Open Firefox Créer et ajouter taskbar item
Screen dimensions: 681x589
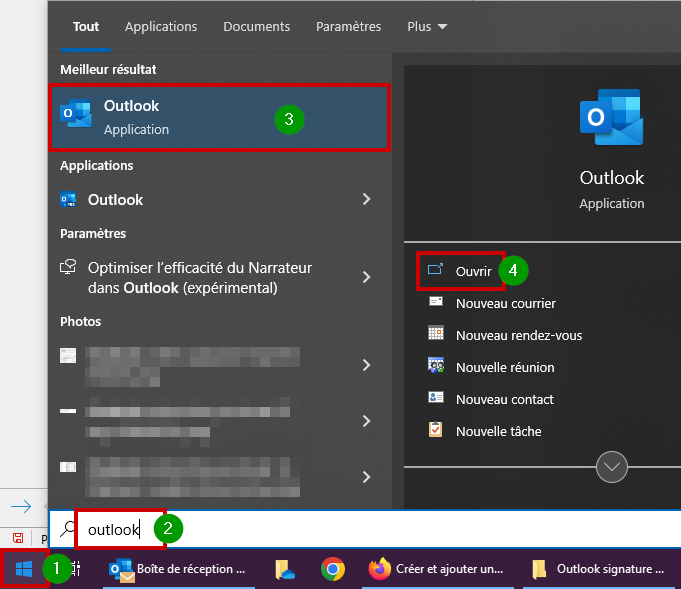click(438, 569)
